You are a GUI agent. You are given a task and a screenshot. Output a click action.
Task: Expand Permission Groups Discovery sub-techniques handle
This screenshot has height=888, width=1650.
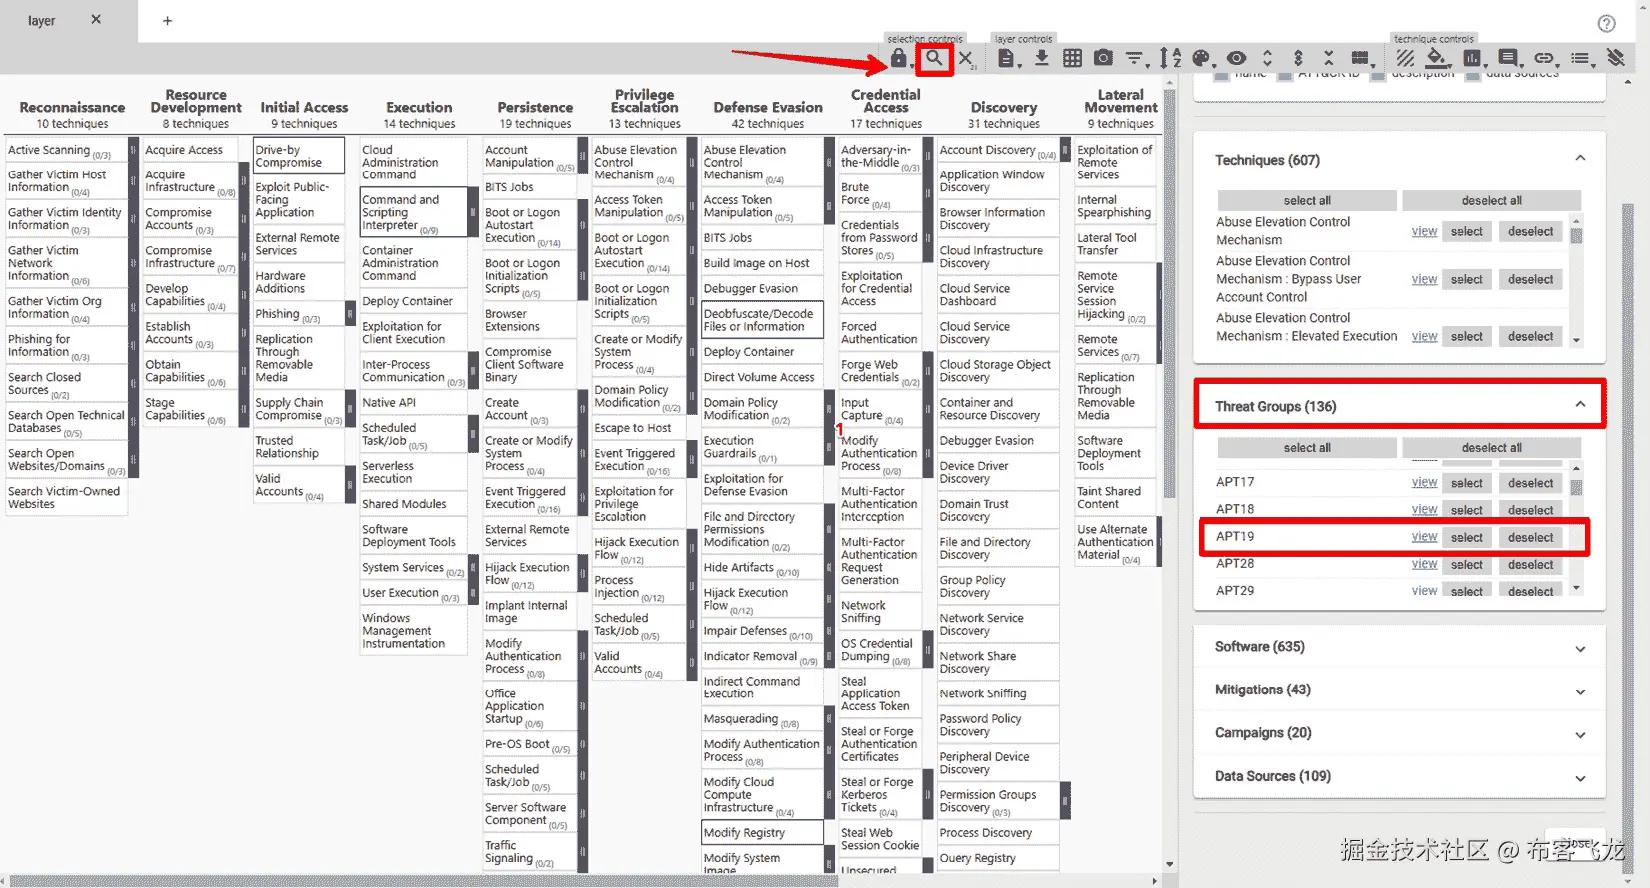click(1065, 801)
